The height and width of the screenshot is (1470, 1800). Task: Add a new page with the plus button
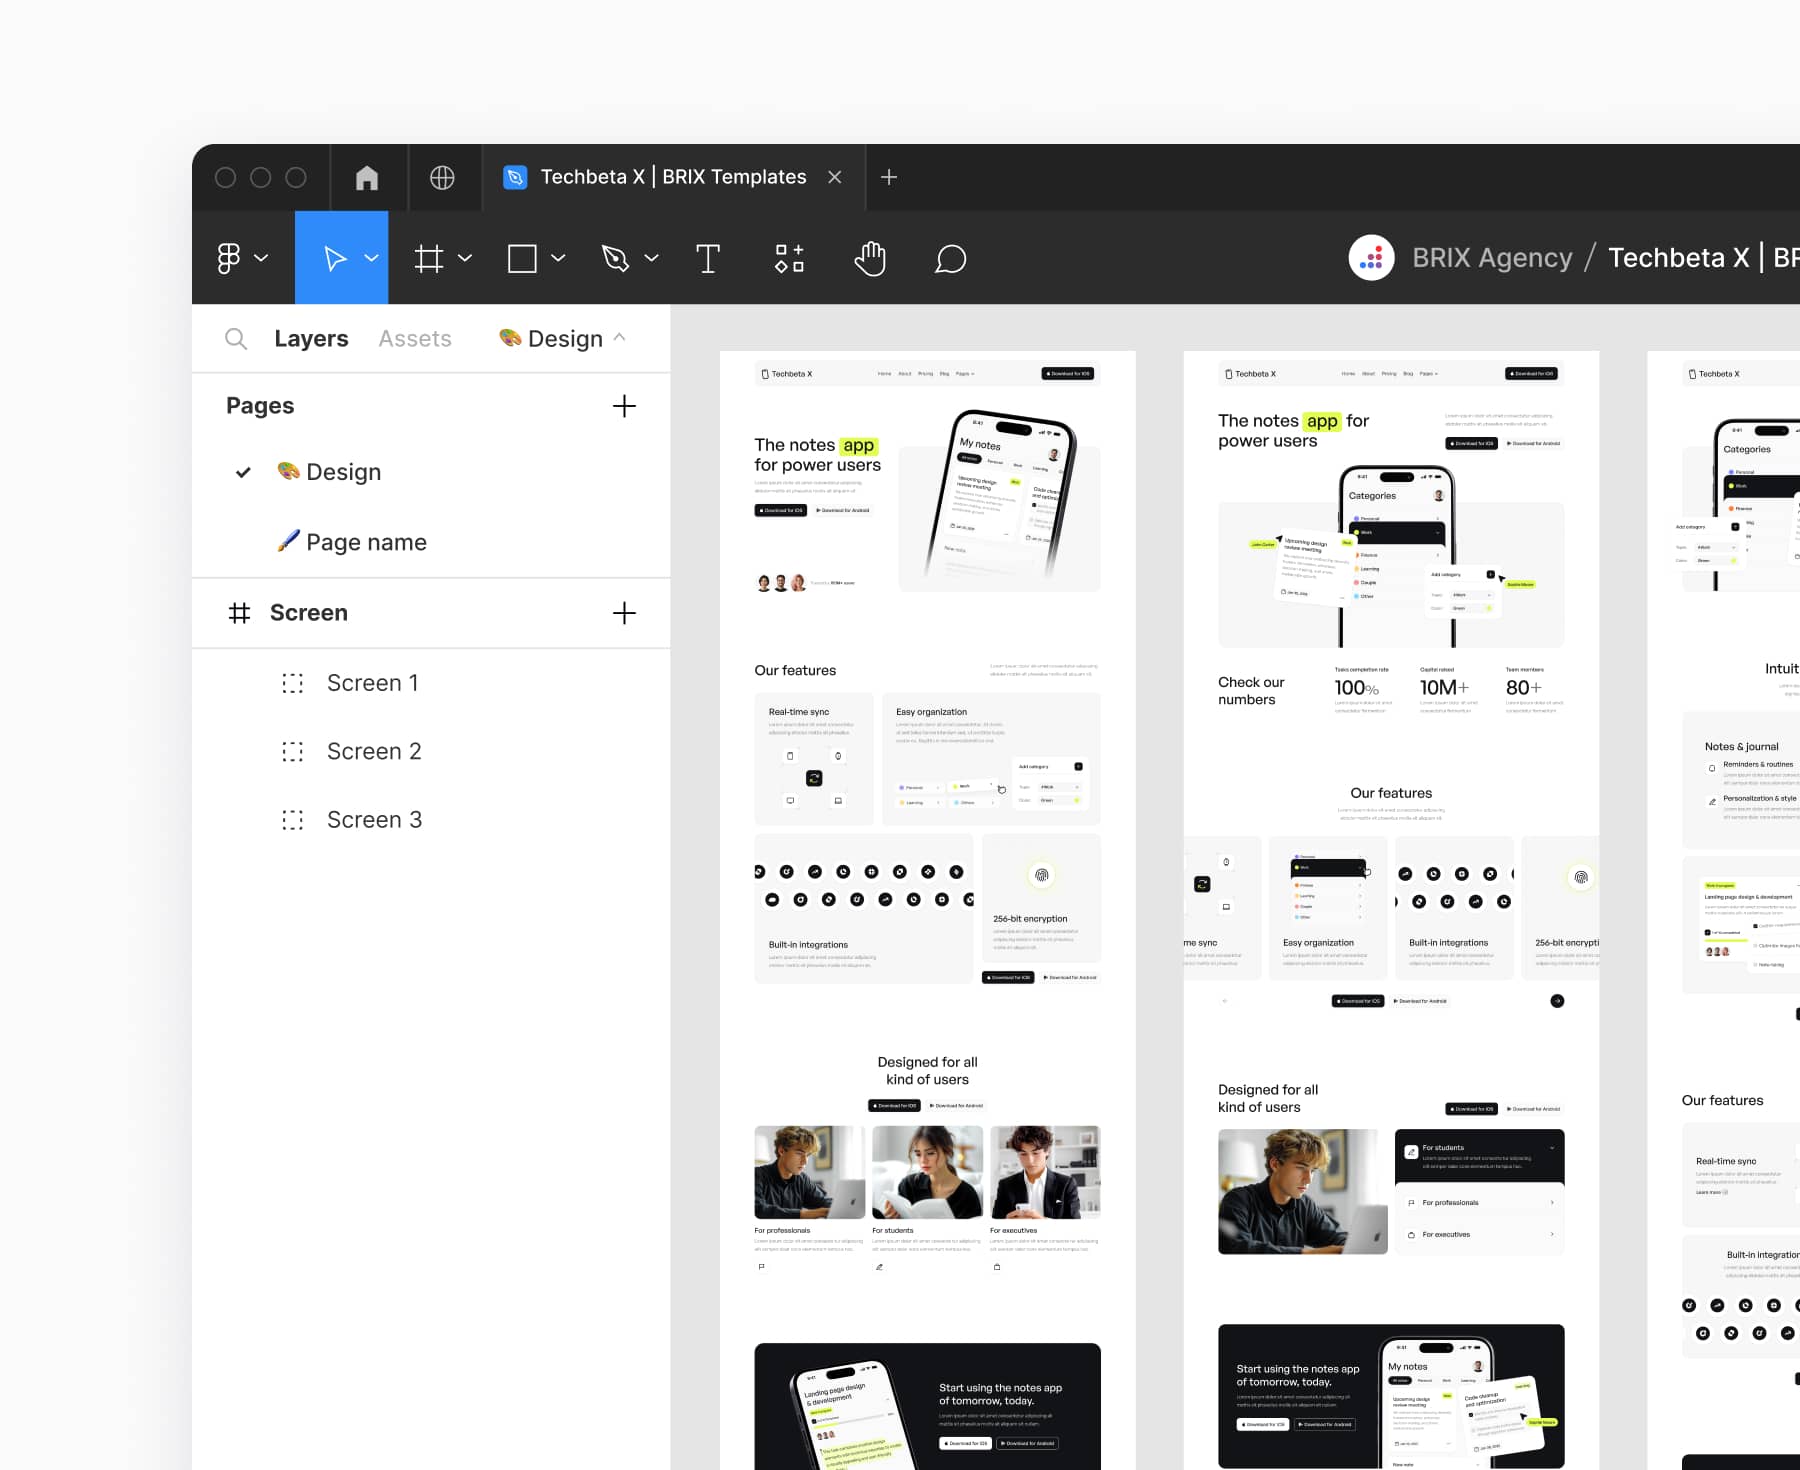coord(624,406)
